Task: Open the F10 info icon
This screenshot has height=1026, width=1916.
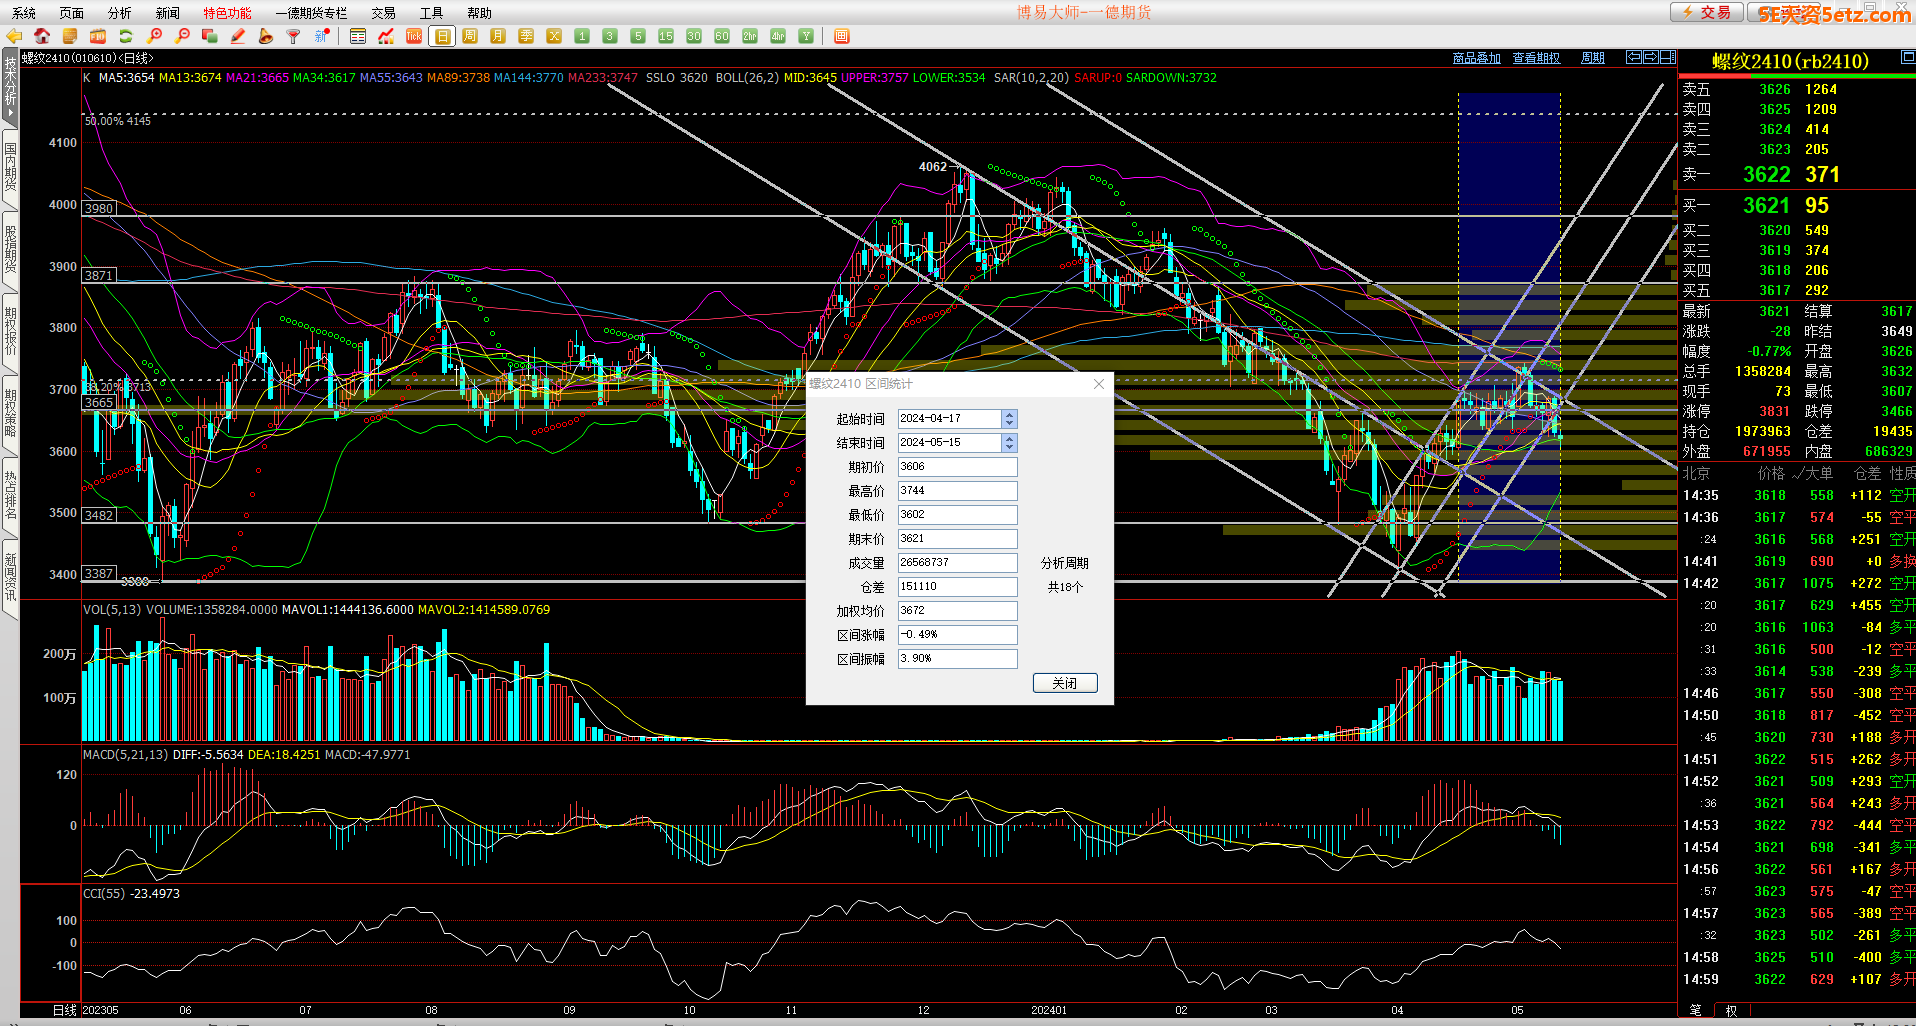Action: 98,36
